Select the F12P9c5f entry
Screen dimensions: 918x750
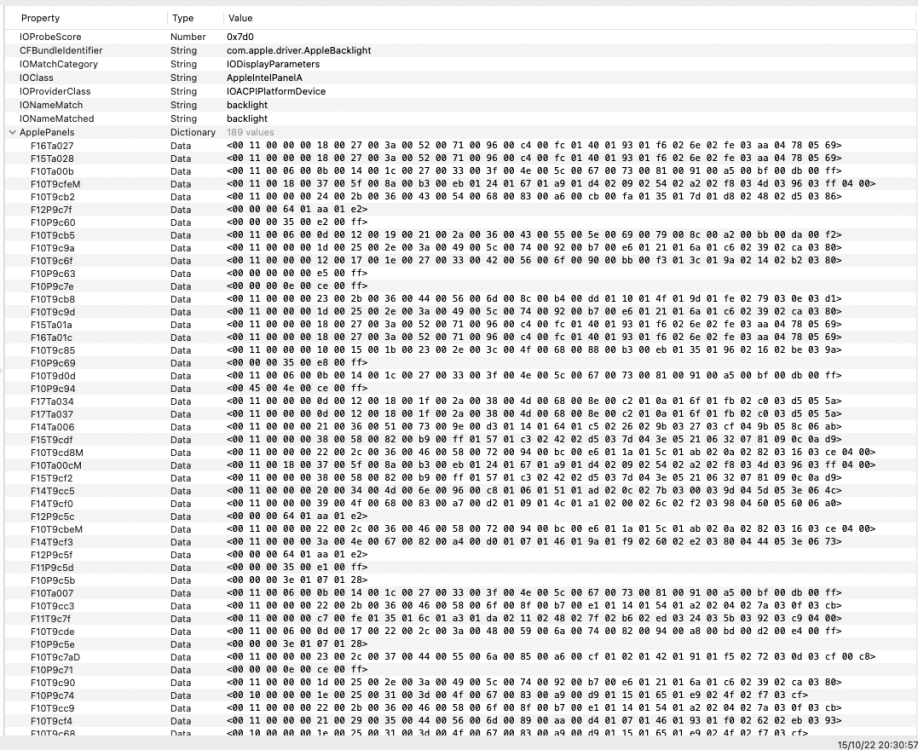click(52, 555)
